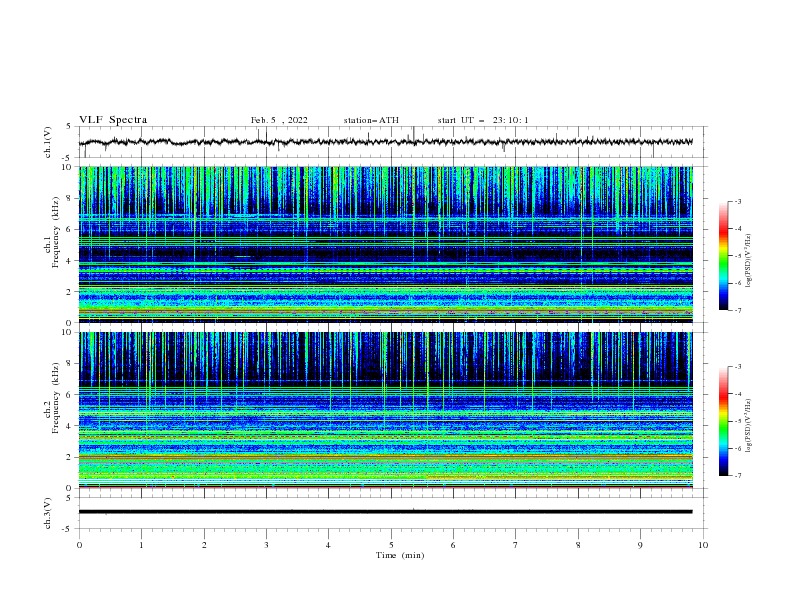The image size is (792, 612).
Task: Click the "7" tick on the Time axis
Action: tap(516, 545)
